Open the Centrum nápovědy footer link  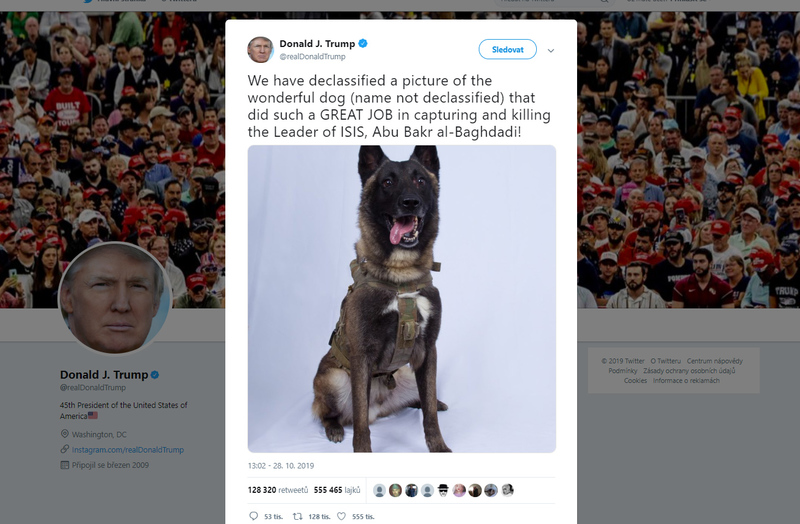click(714, 361)
